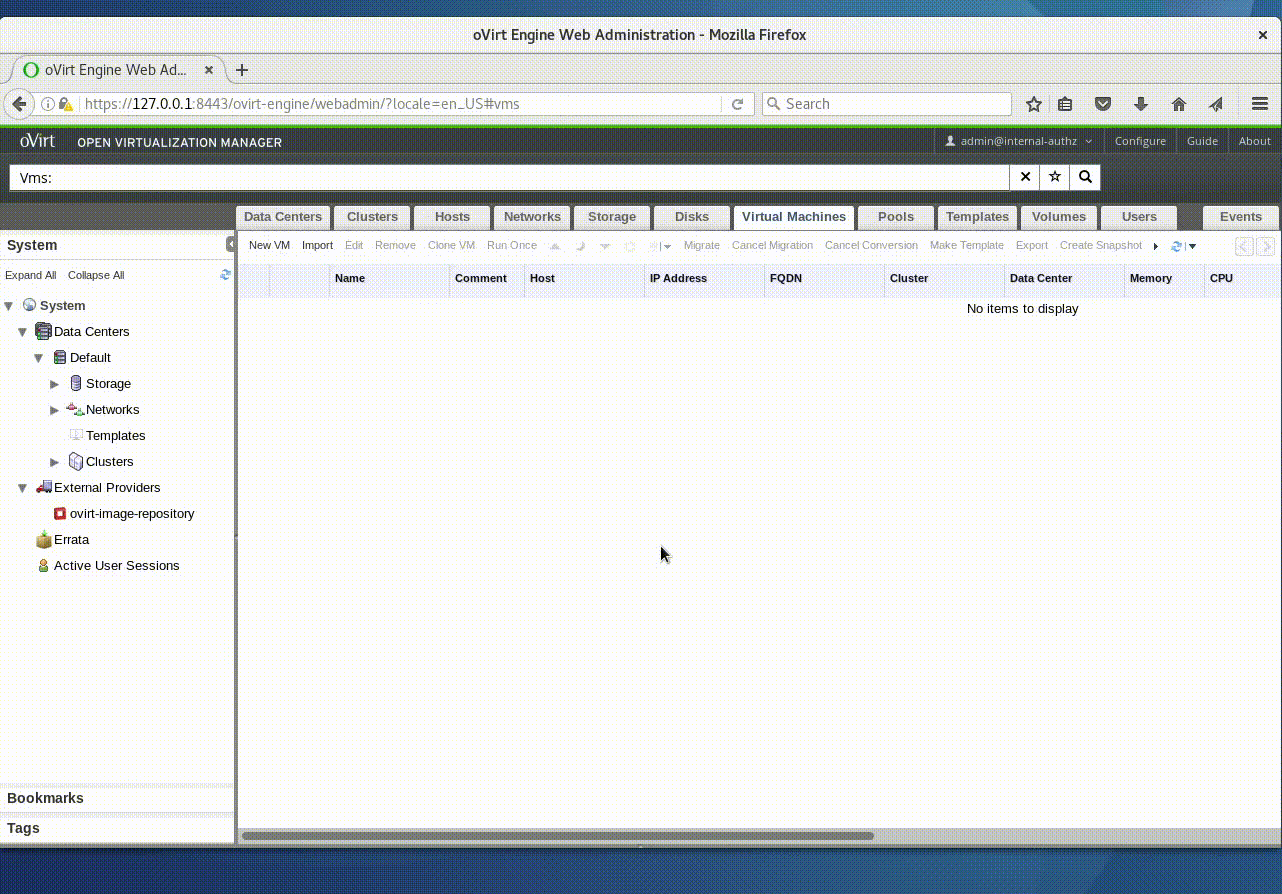The height and width of the screenshot is (894, 1282).
Task: Click the Run VM up-arrow toolbar icon
Action: click(555, 246)
